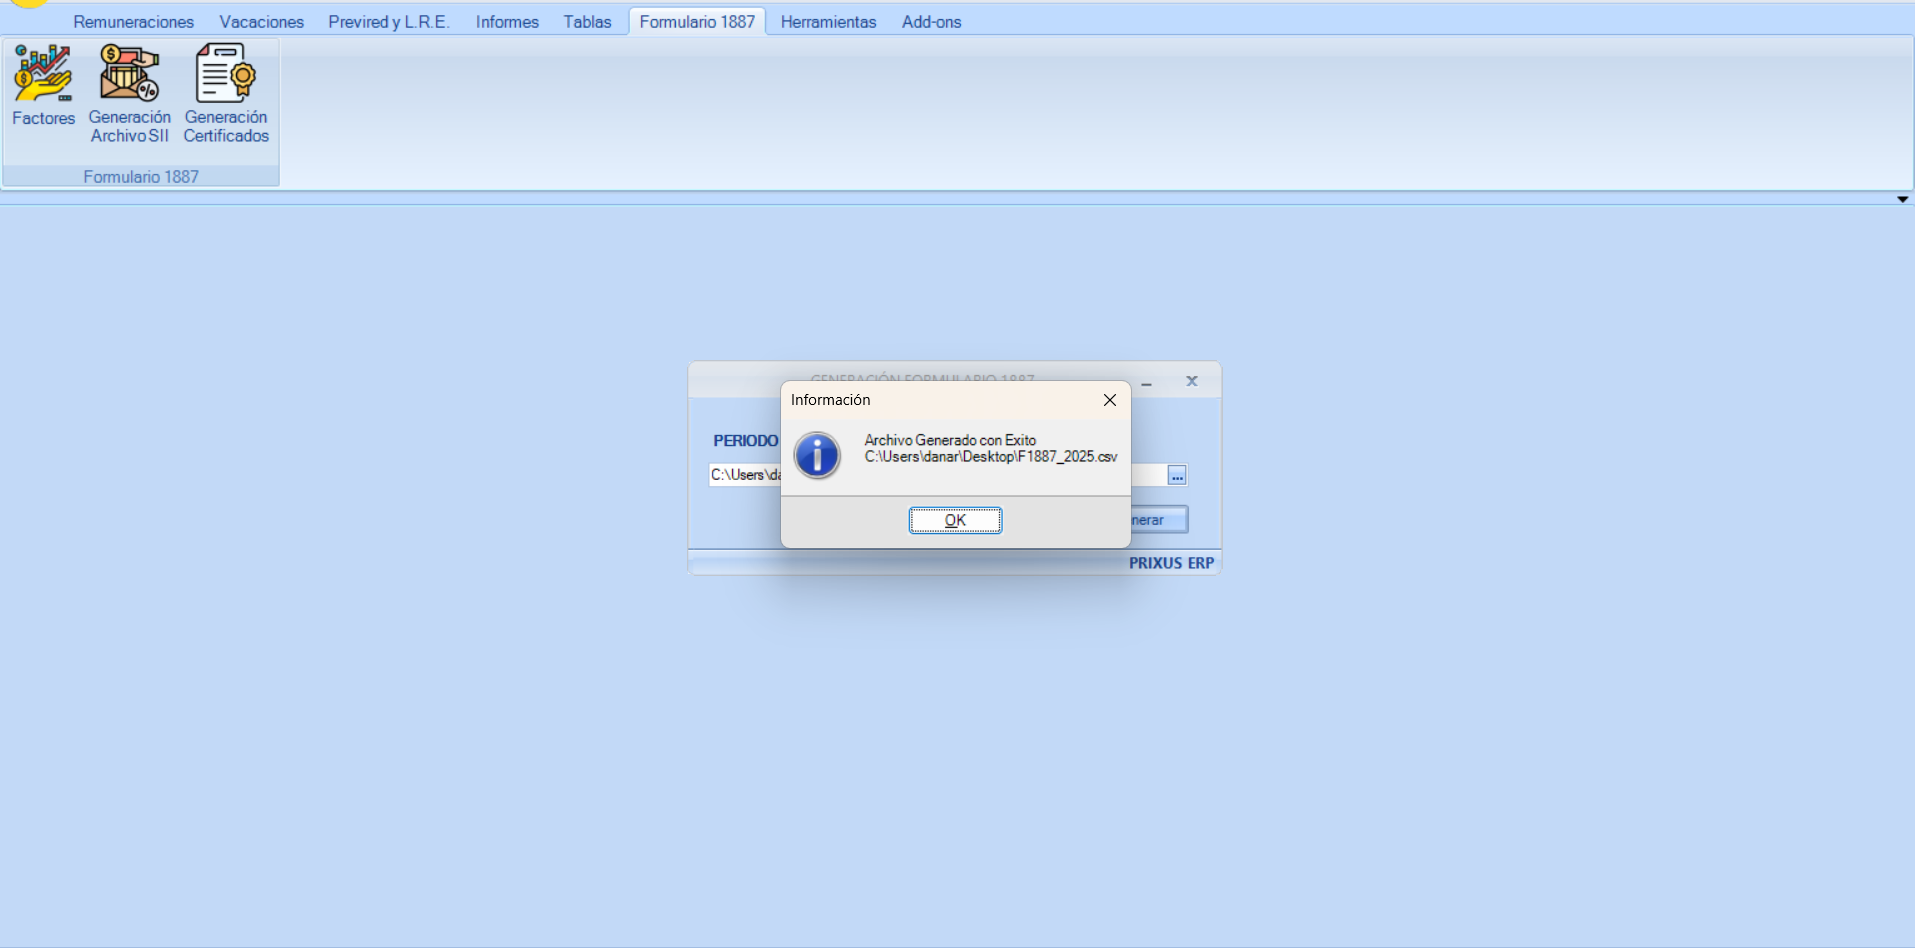Open the Add-ons tab
The width and height of the screenshot is (1915, 948).
pos(931,22)
